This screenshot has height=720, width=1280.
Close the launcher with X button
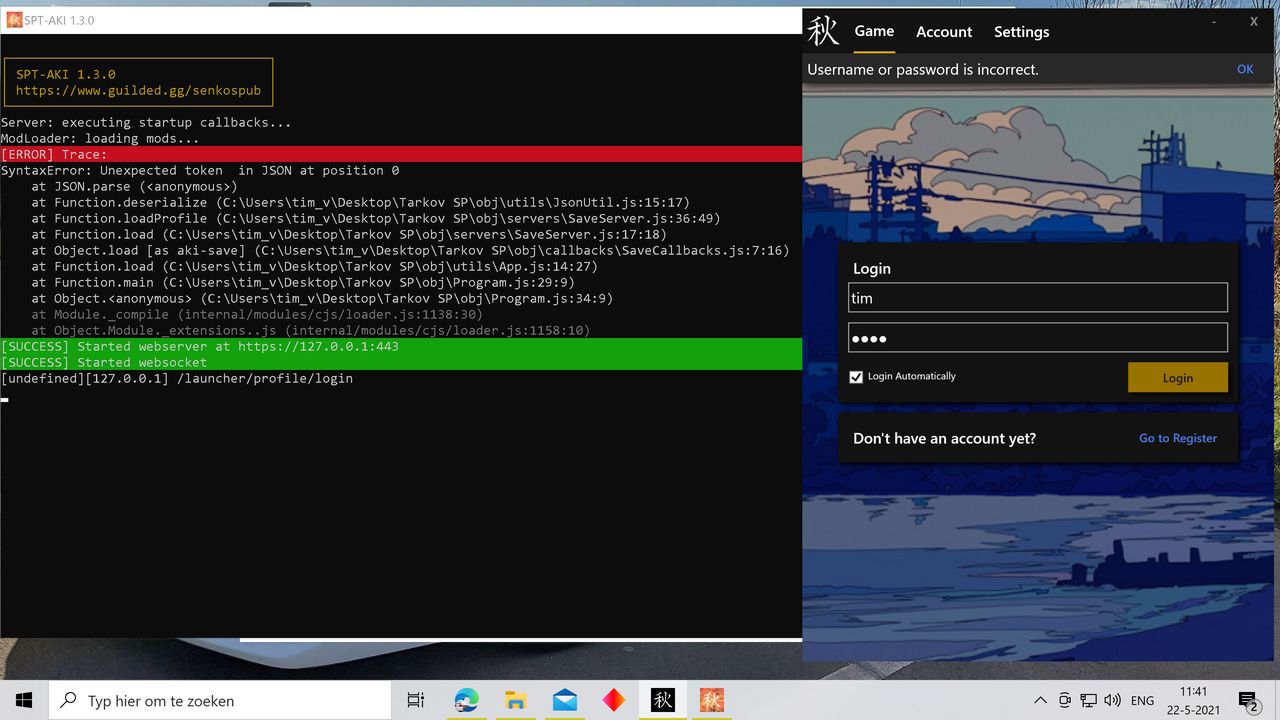click(1254, 21)
